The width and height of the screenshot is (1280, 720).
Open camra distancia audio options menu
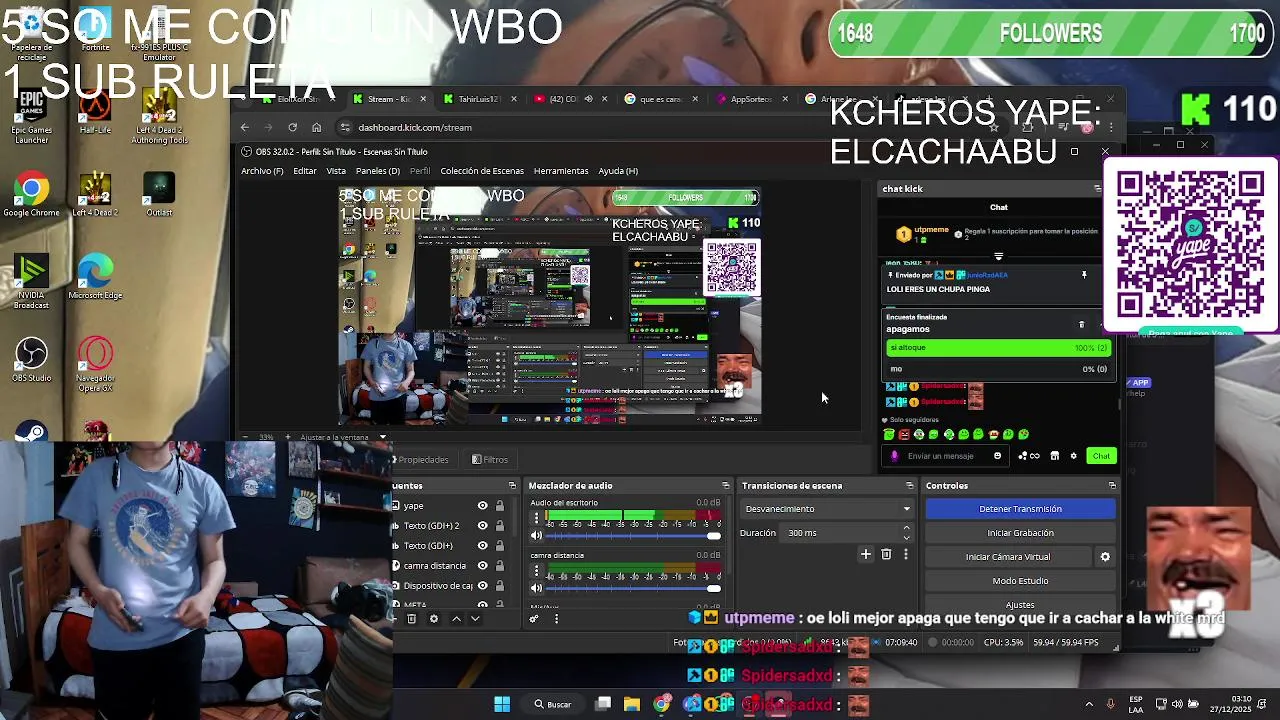pos(536,571)
